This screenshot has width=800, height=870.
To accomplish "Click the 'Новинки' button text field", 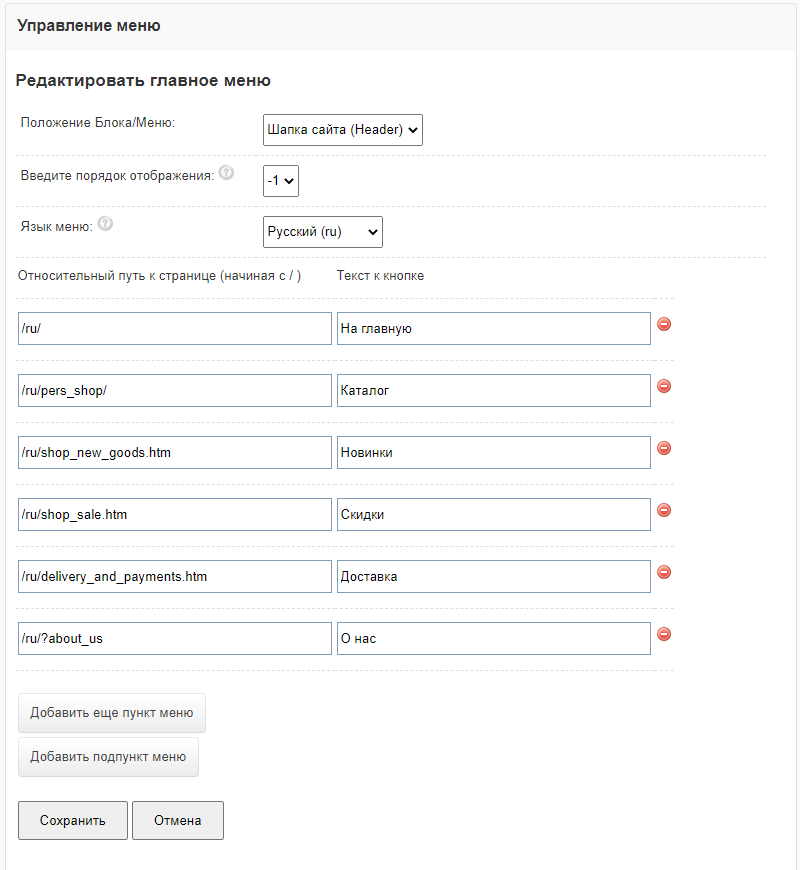I will point(493,452).
